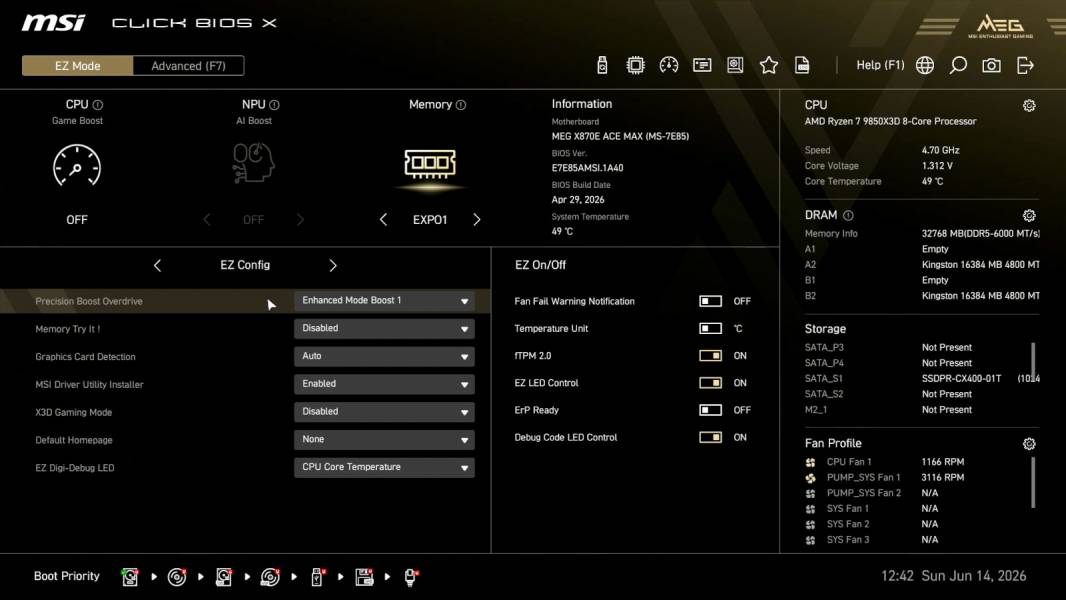Toggle the Temperature Unit switch

coord(710,328)
